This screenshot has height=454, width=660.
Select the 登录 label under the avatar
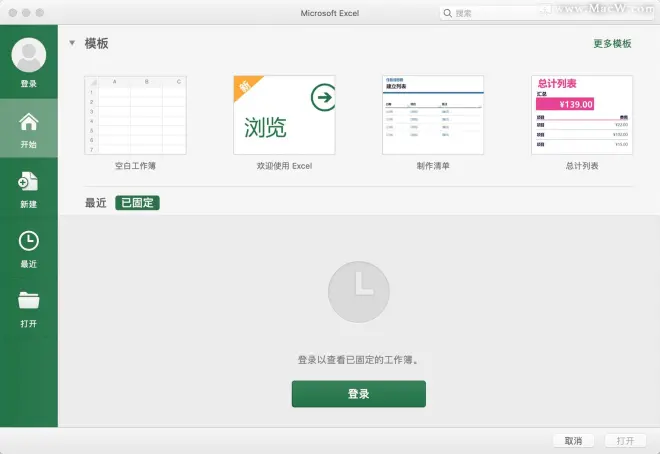[29, 84]
